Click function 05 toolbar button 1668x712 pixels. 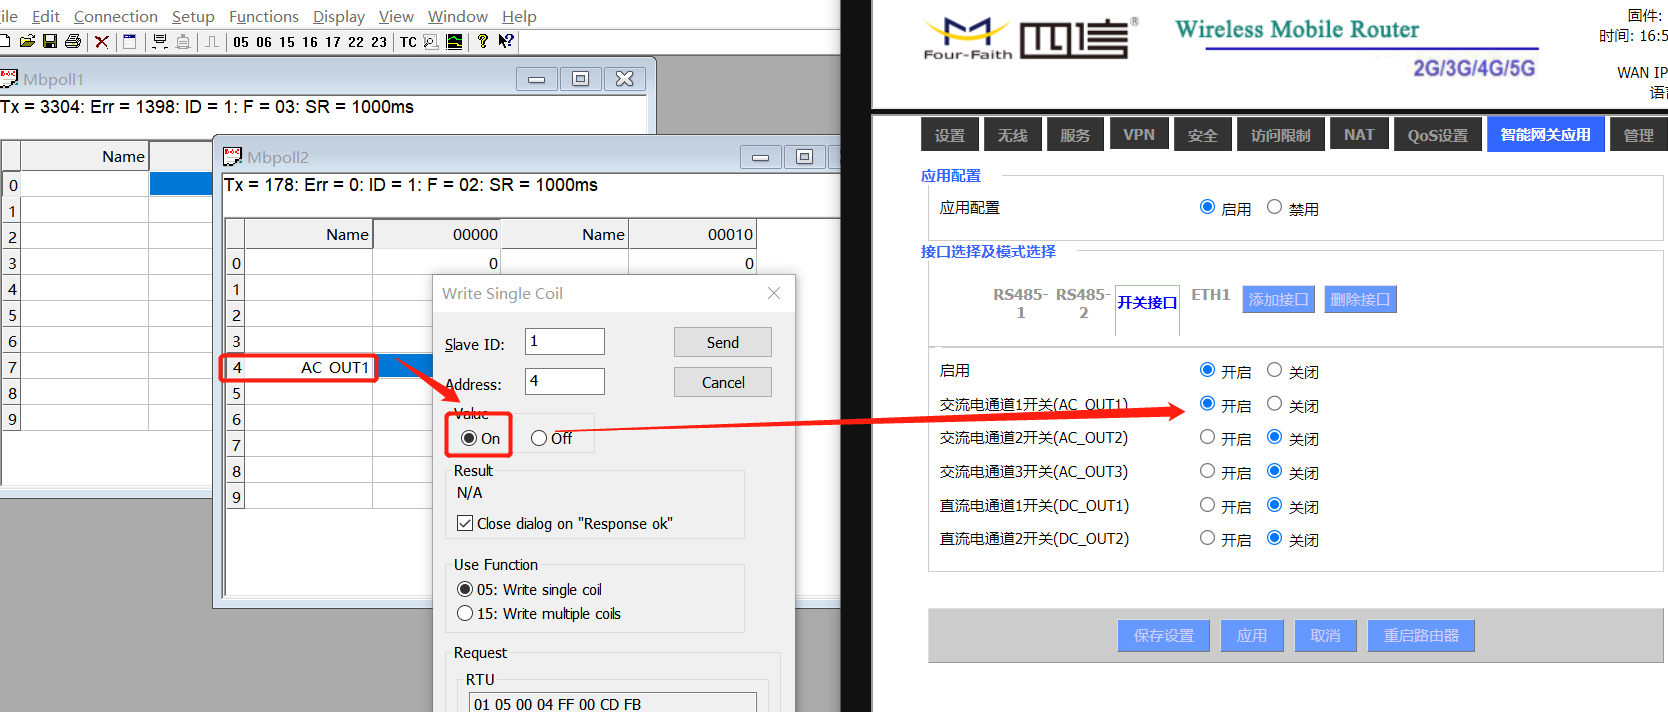click(241, 42)
